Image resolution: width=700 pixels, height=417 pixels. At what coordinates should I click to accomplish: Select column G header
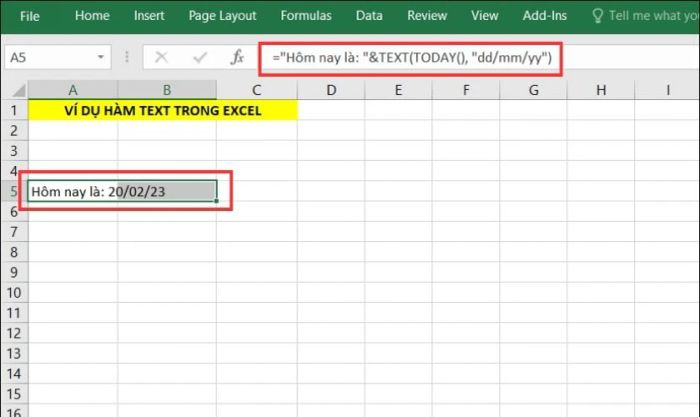533,90
